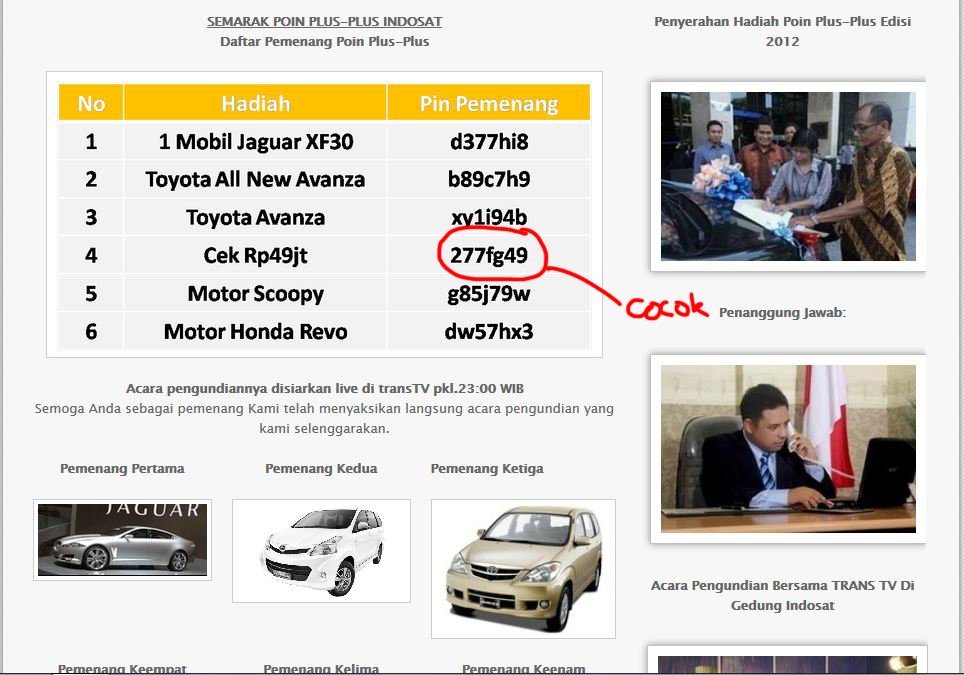Click row number 2 in the table
Viewport: 964px width, 675px height.
click(91, 179)
